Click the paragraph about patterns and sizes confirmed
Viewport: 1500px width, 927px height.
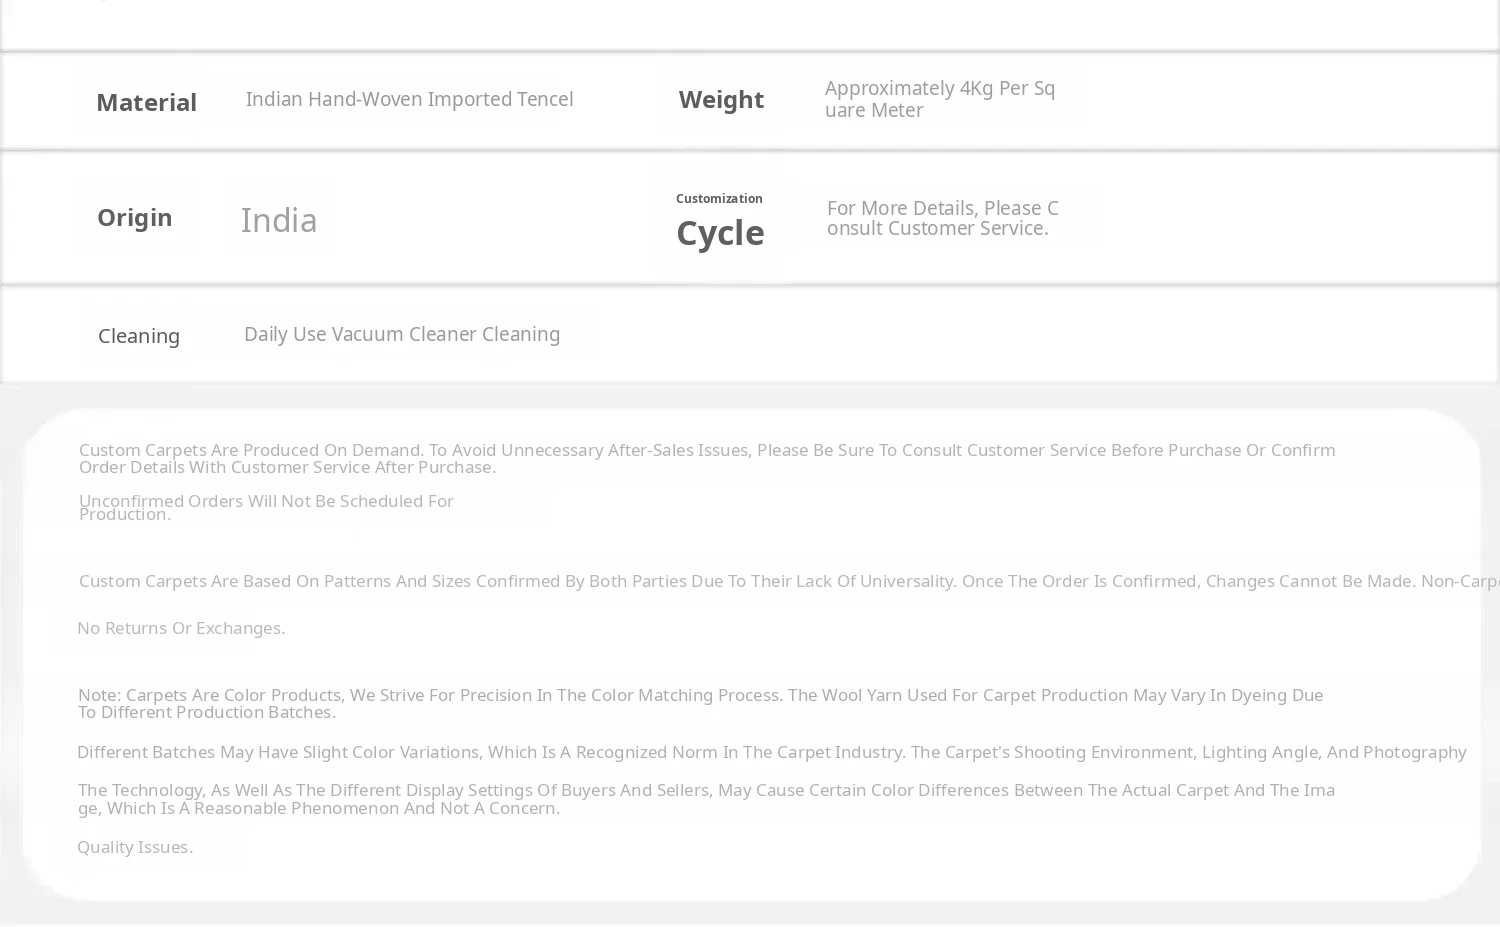tap(789, 581)
